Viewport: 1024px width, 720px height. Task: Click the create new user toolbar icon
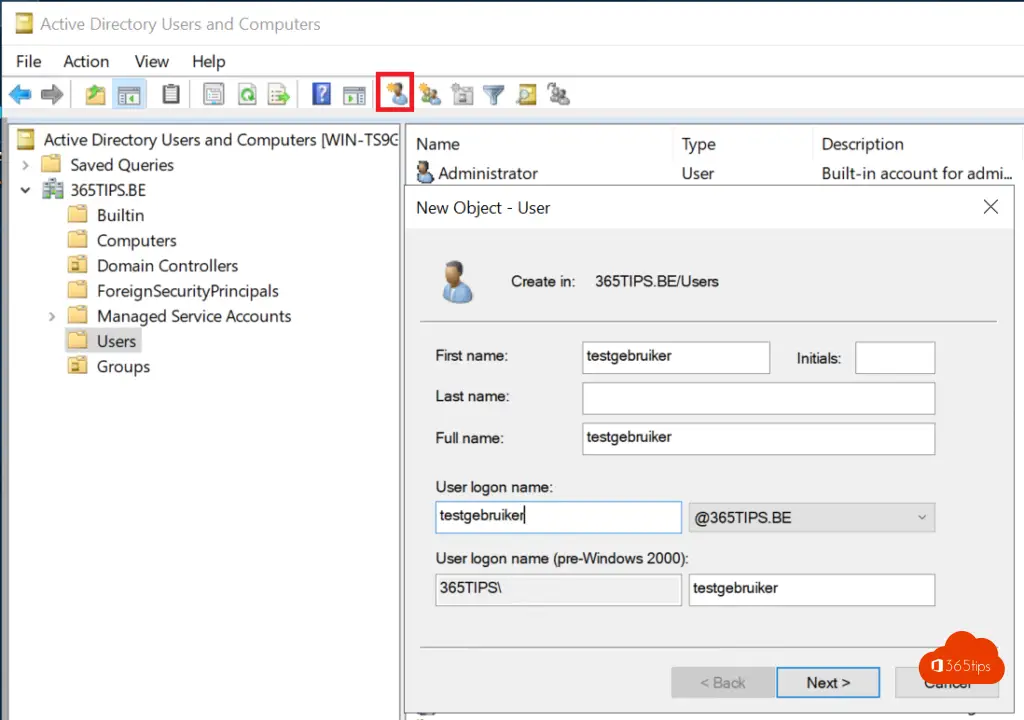(397, 95)
